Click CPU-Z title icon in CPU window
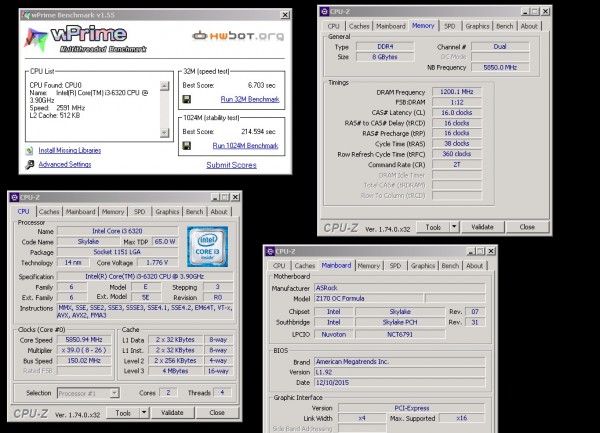This screenshot has width=600, height=433. click(x=14, y=197)
